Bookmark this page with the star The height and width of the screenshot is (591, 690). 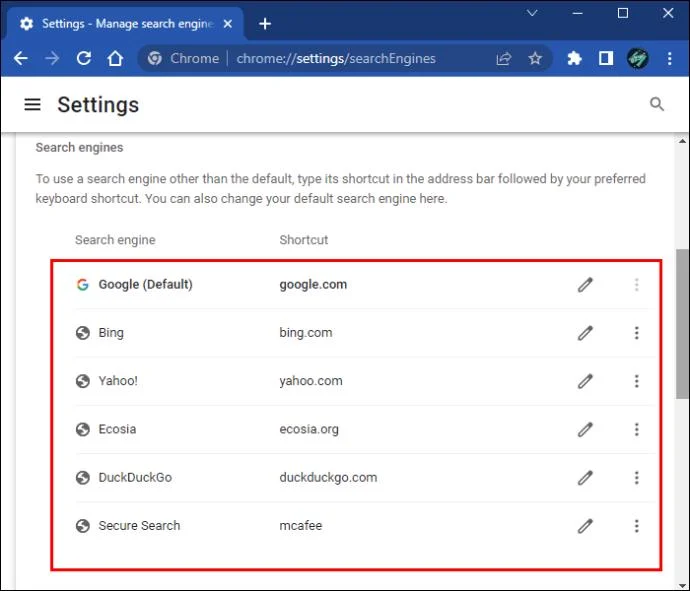[x=535, y=58]
